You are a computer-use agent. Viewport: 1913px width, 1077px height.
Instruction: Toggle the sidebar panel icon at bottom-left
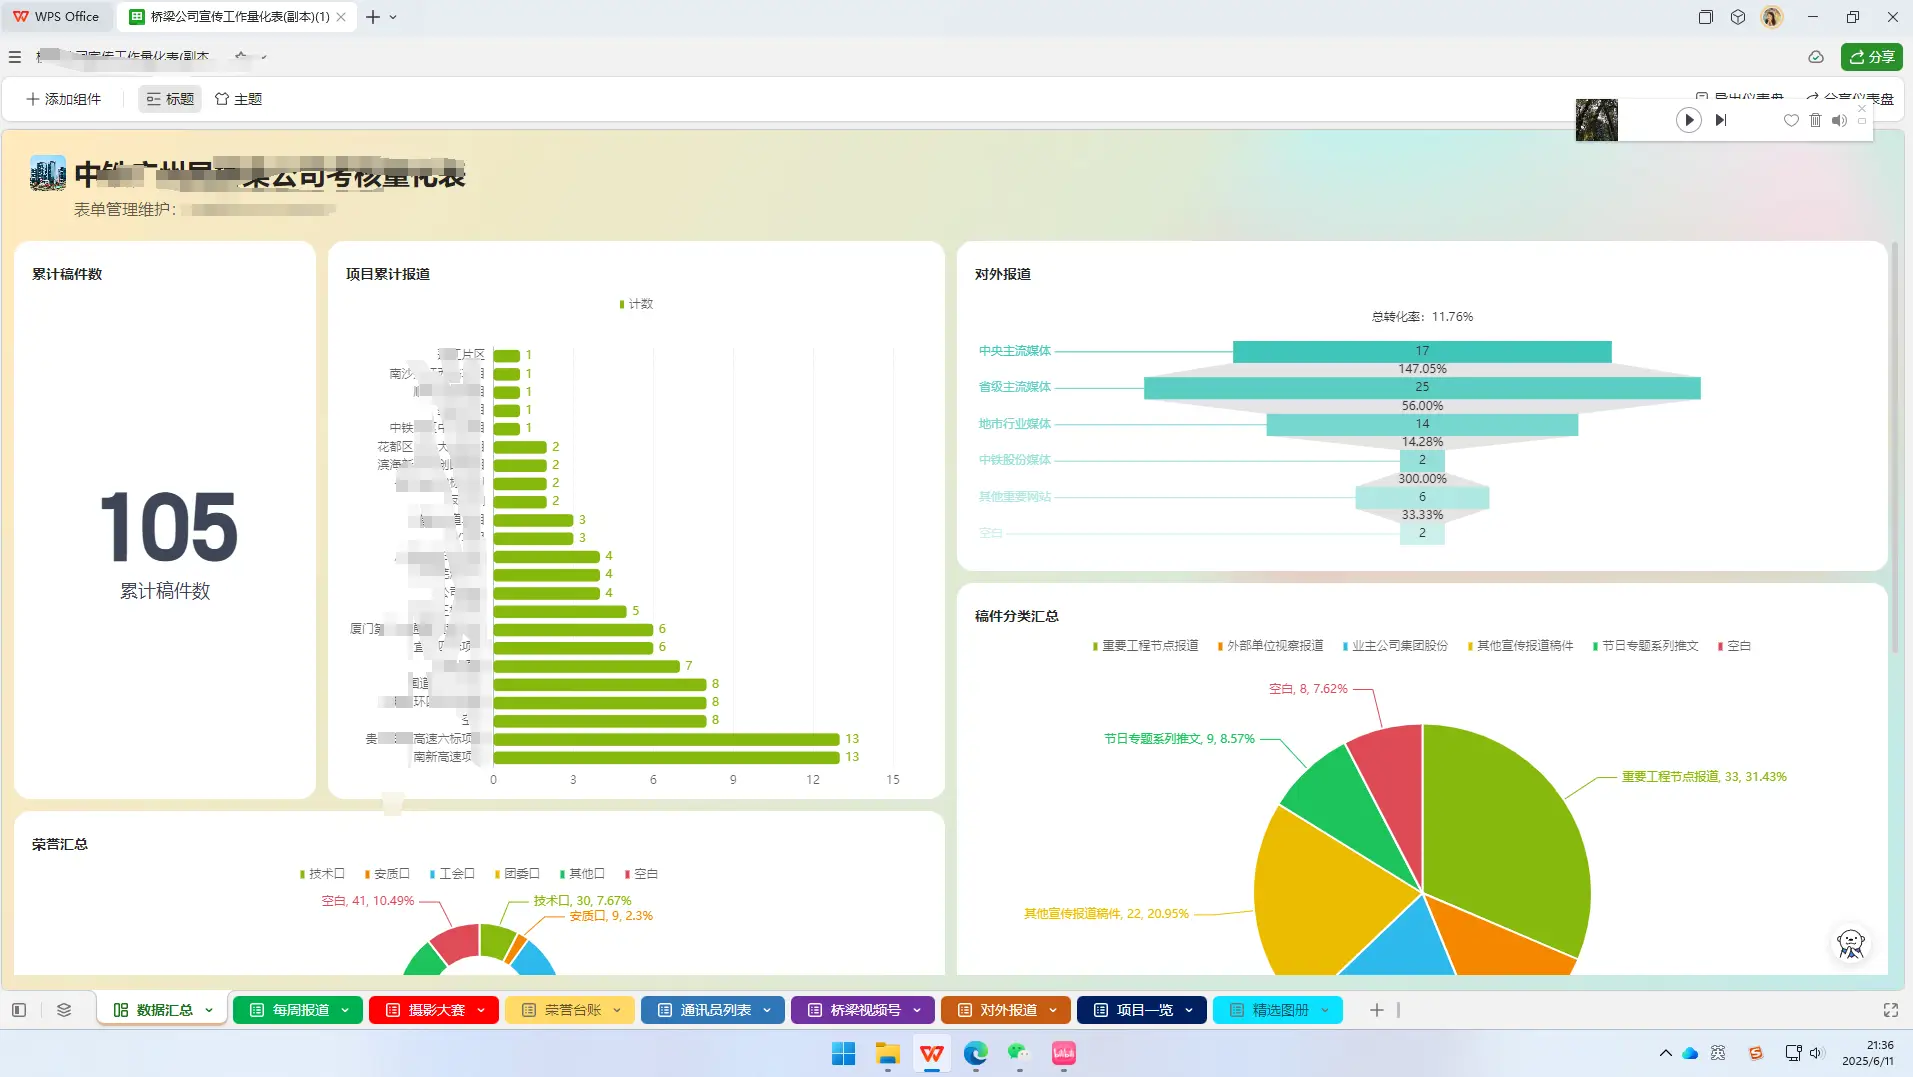tap(19, 1010)
